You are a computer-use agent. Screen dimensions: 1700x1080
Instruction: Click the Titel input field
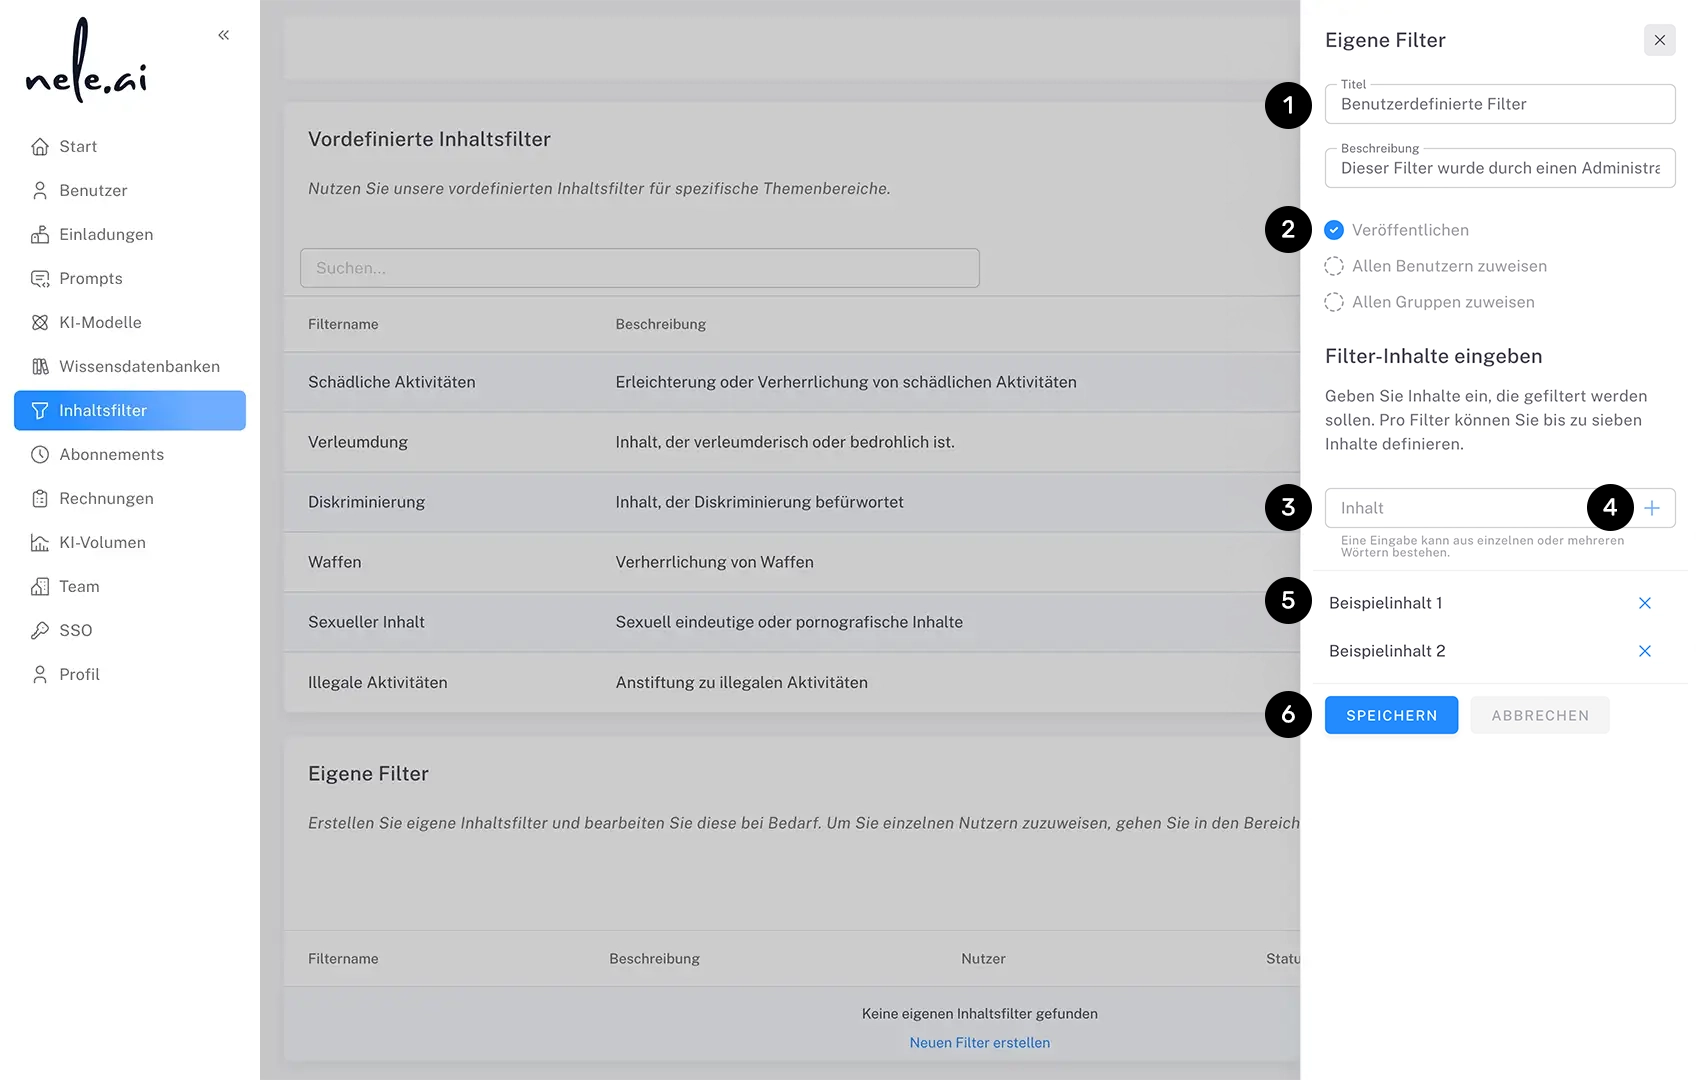click(x=1500, y=104)
